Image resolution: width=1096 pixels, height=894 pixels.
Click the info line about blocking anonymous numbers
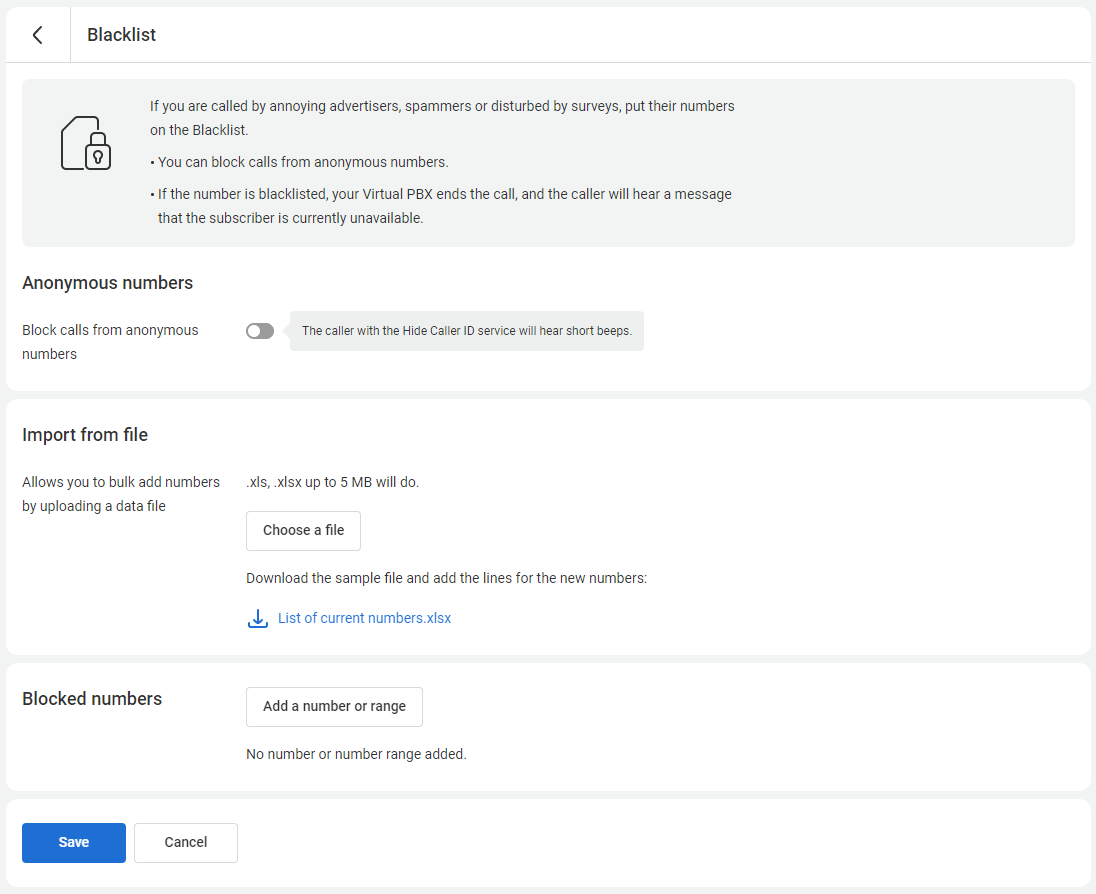(302, 162)
